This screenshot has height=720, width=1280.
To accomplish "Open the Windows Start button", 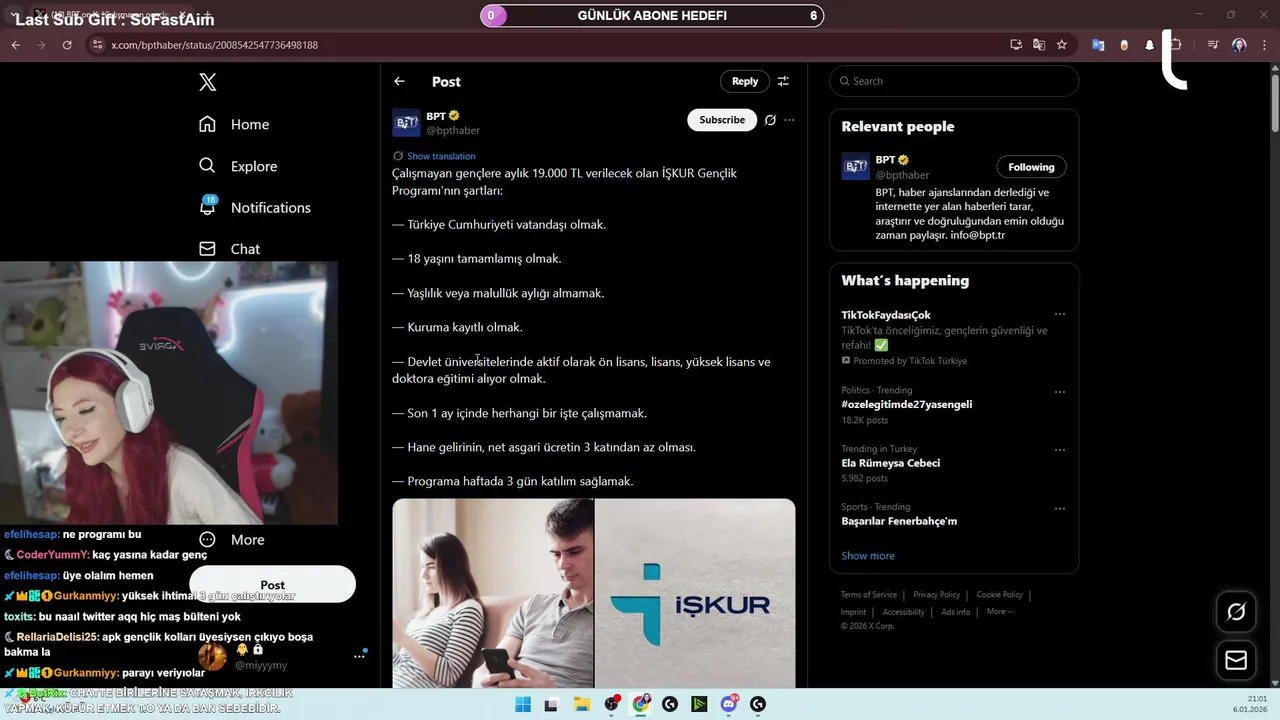I will pyautogui.click(x=523, y=704).
